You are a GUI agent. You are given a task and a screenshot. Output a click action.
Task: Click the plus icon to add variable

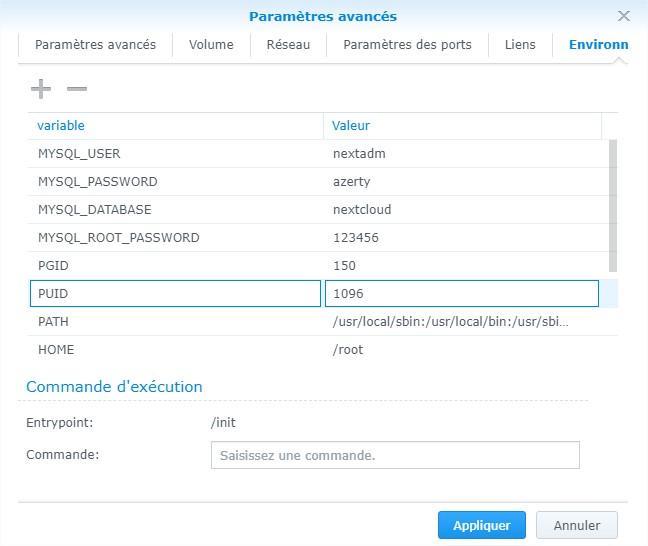tap(40, 90)
